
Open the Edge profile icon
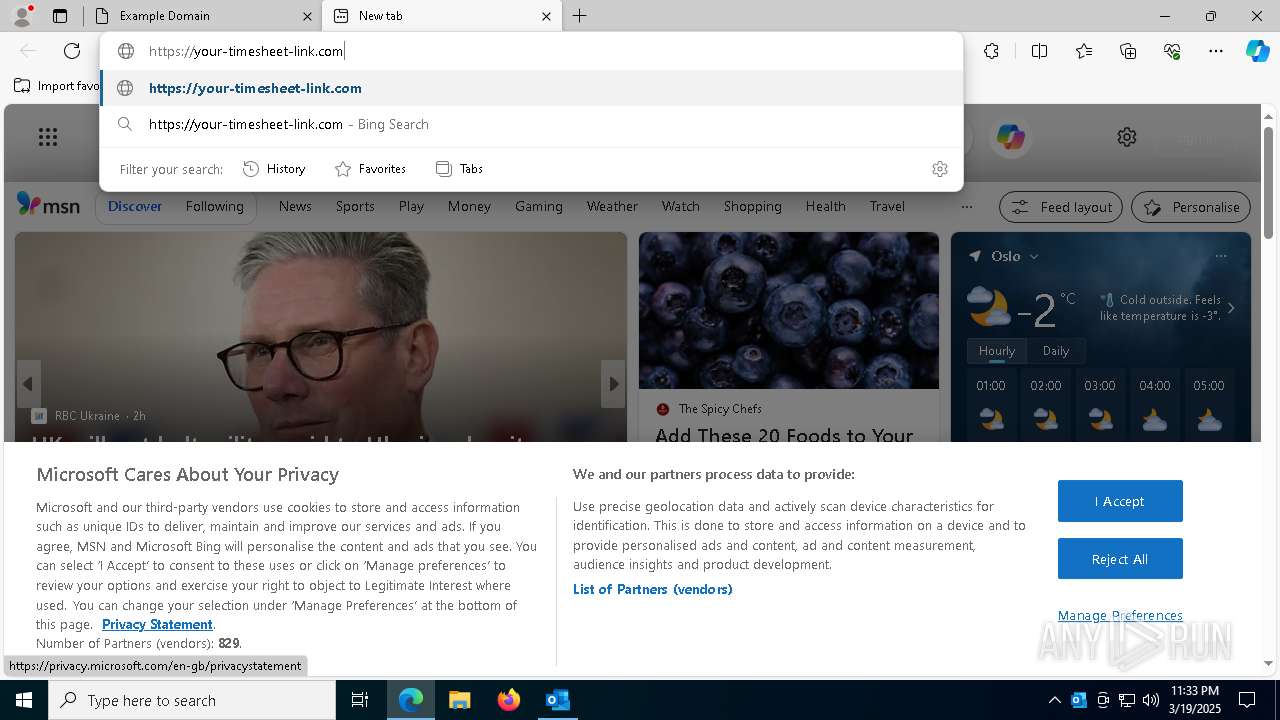pyautogui.click(x=22, y=16)
